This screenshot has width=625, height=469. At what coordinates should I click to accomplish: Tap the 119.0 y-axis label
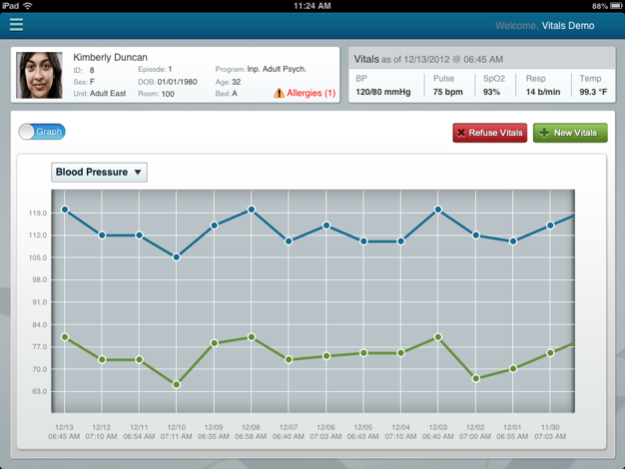[x=37, y=213]
